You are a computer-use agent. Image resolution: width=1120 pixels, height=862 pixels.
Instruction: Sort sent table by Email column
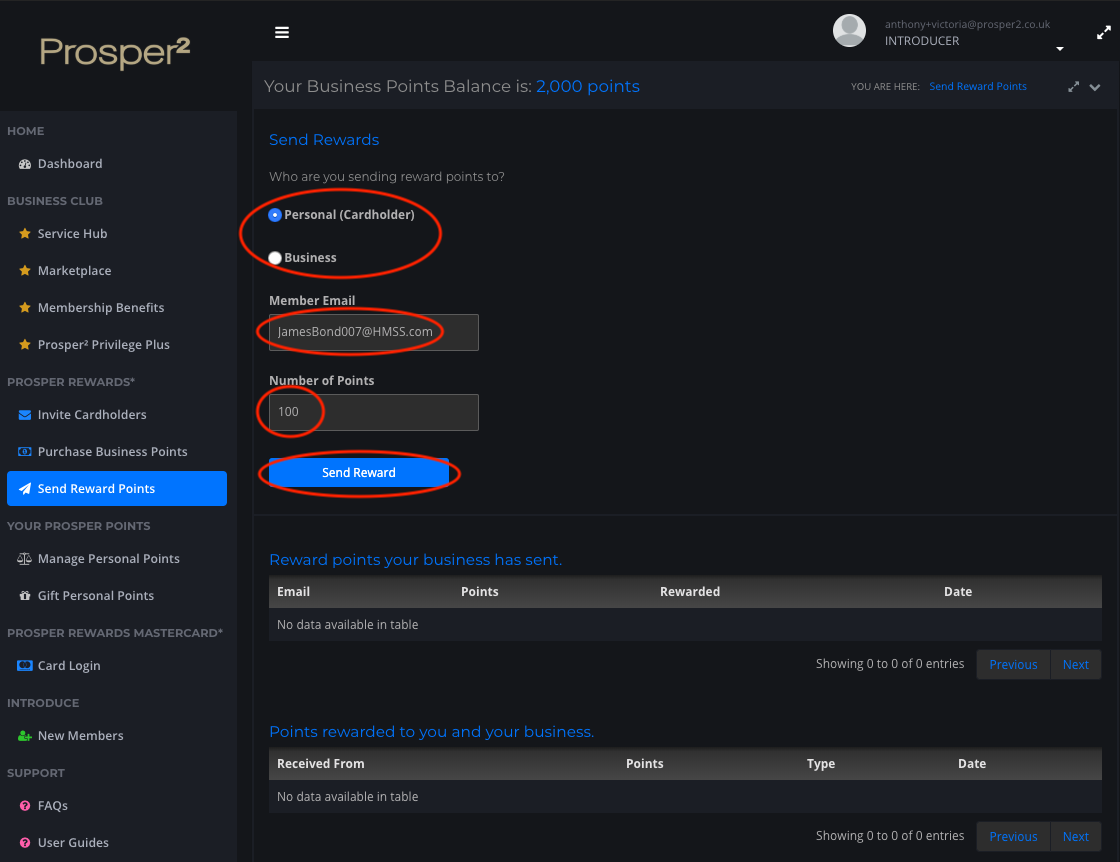click(x=294, y=592)
